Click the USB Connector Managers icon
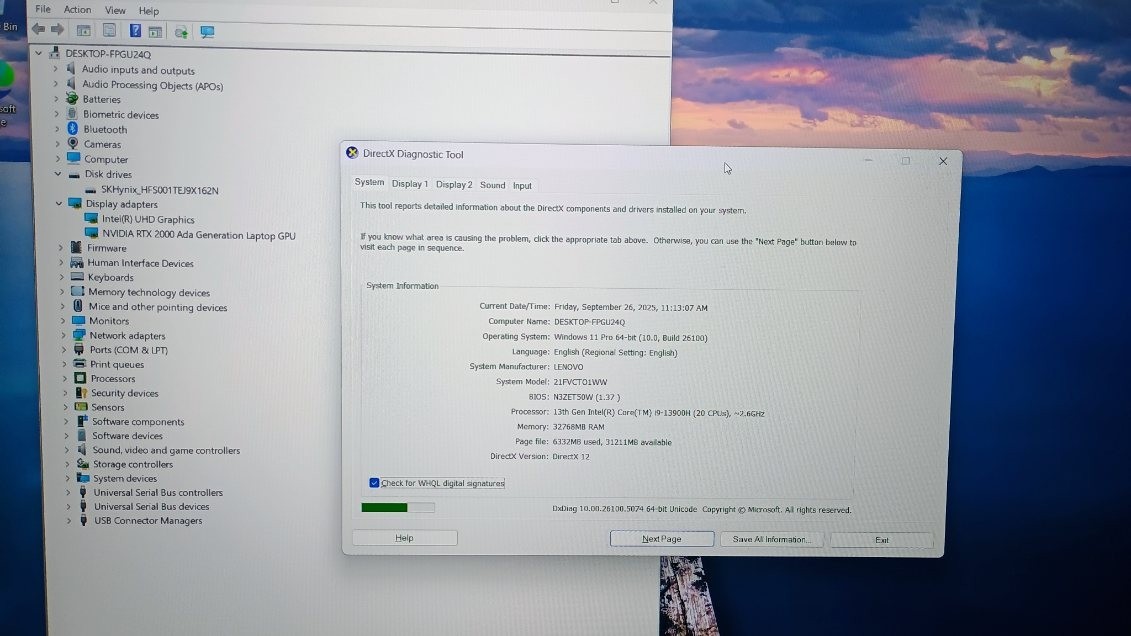 click(x=84, y=520)
